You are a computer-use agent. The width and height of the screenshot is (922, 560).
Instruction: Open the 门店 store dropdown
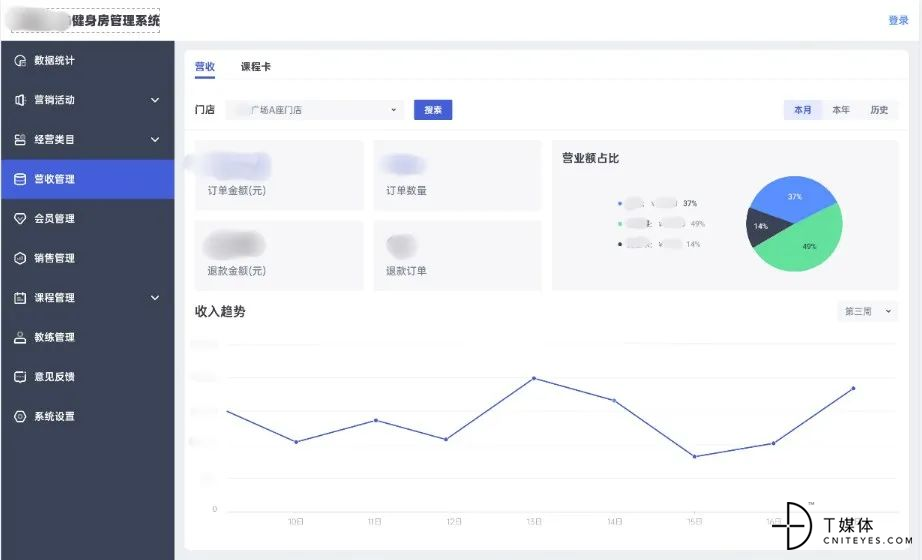click(x=315, y=110)
